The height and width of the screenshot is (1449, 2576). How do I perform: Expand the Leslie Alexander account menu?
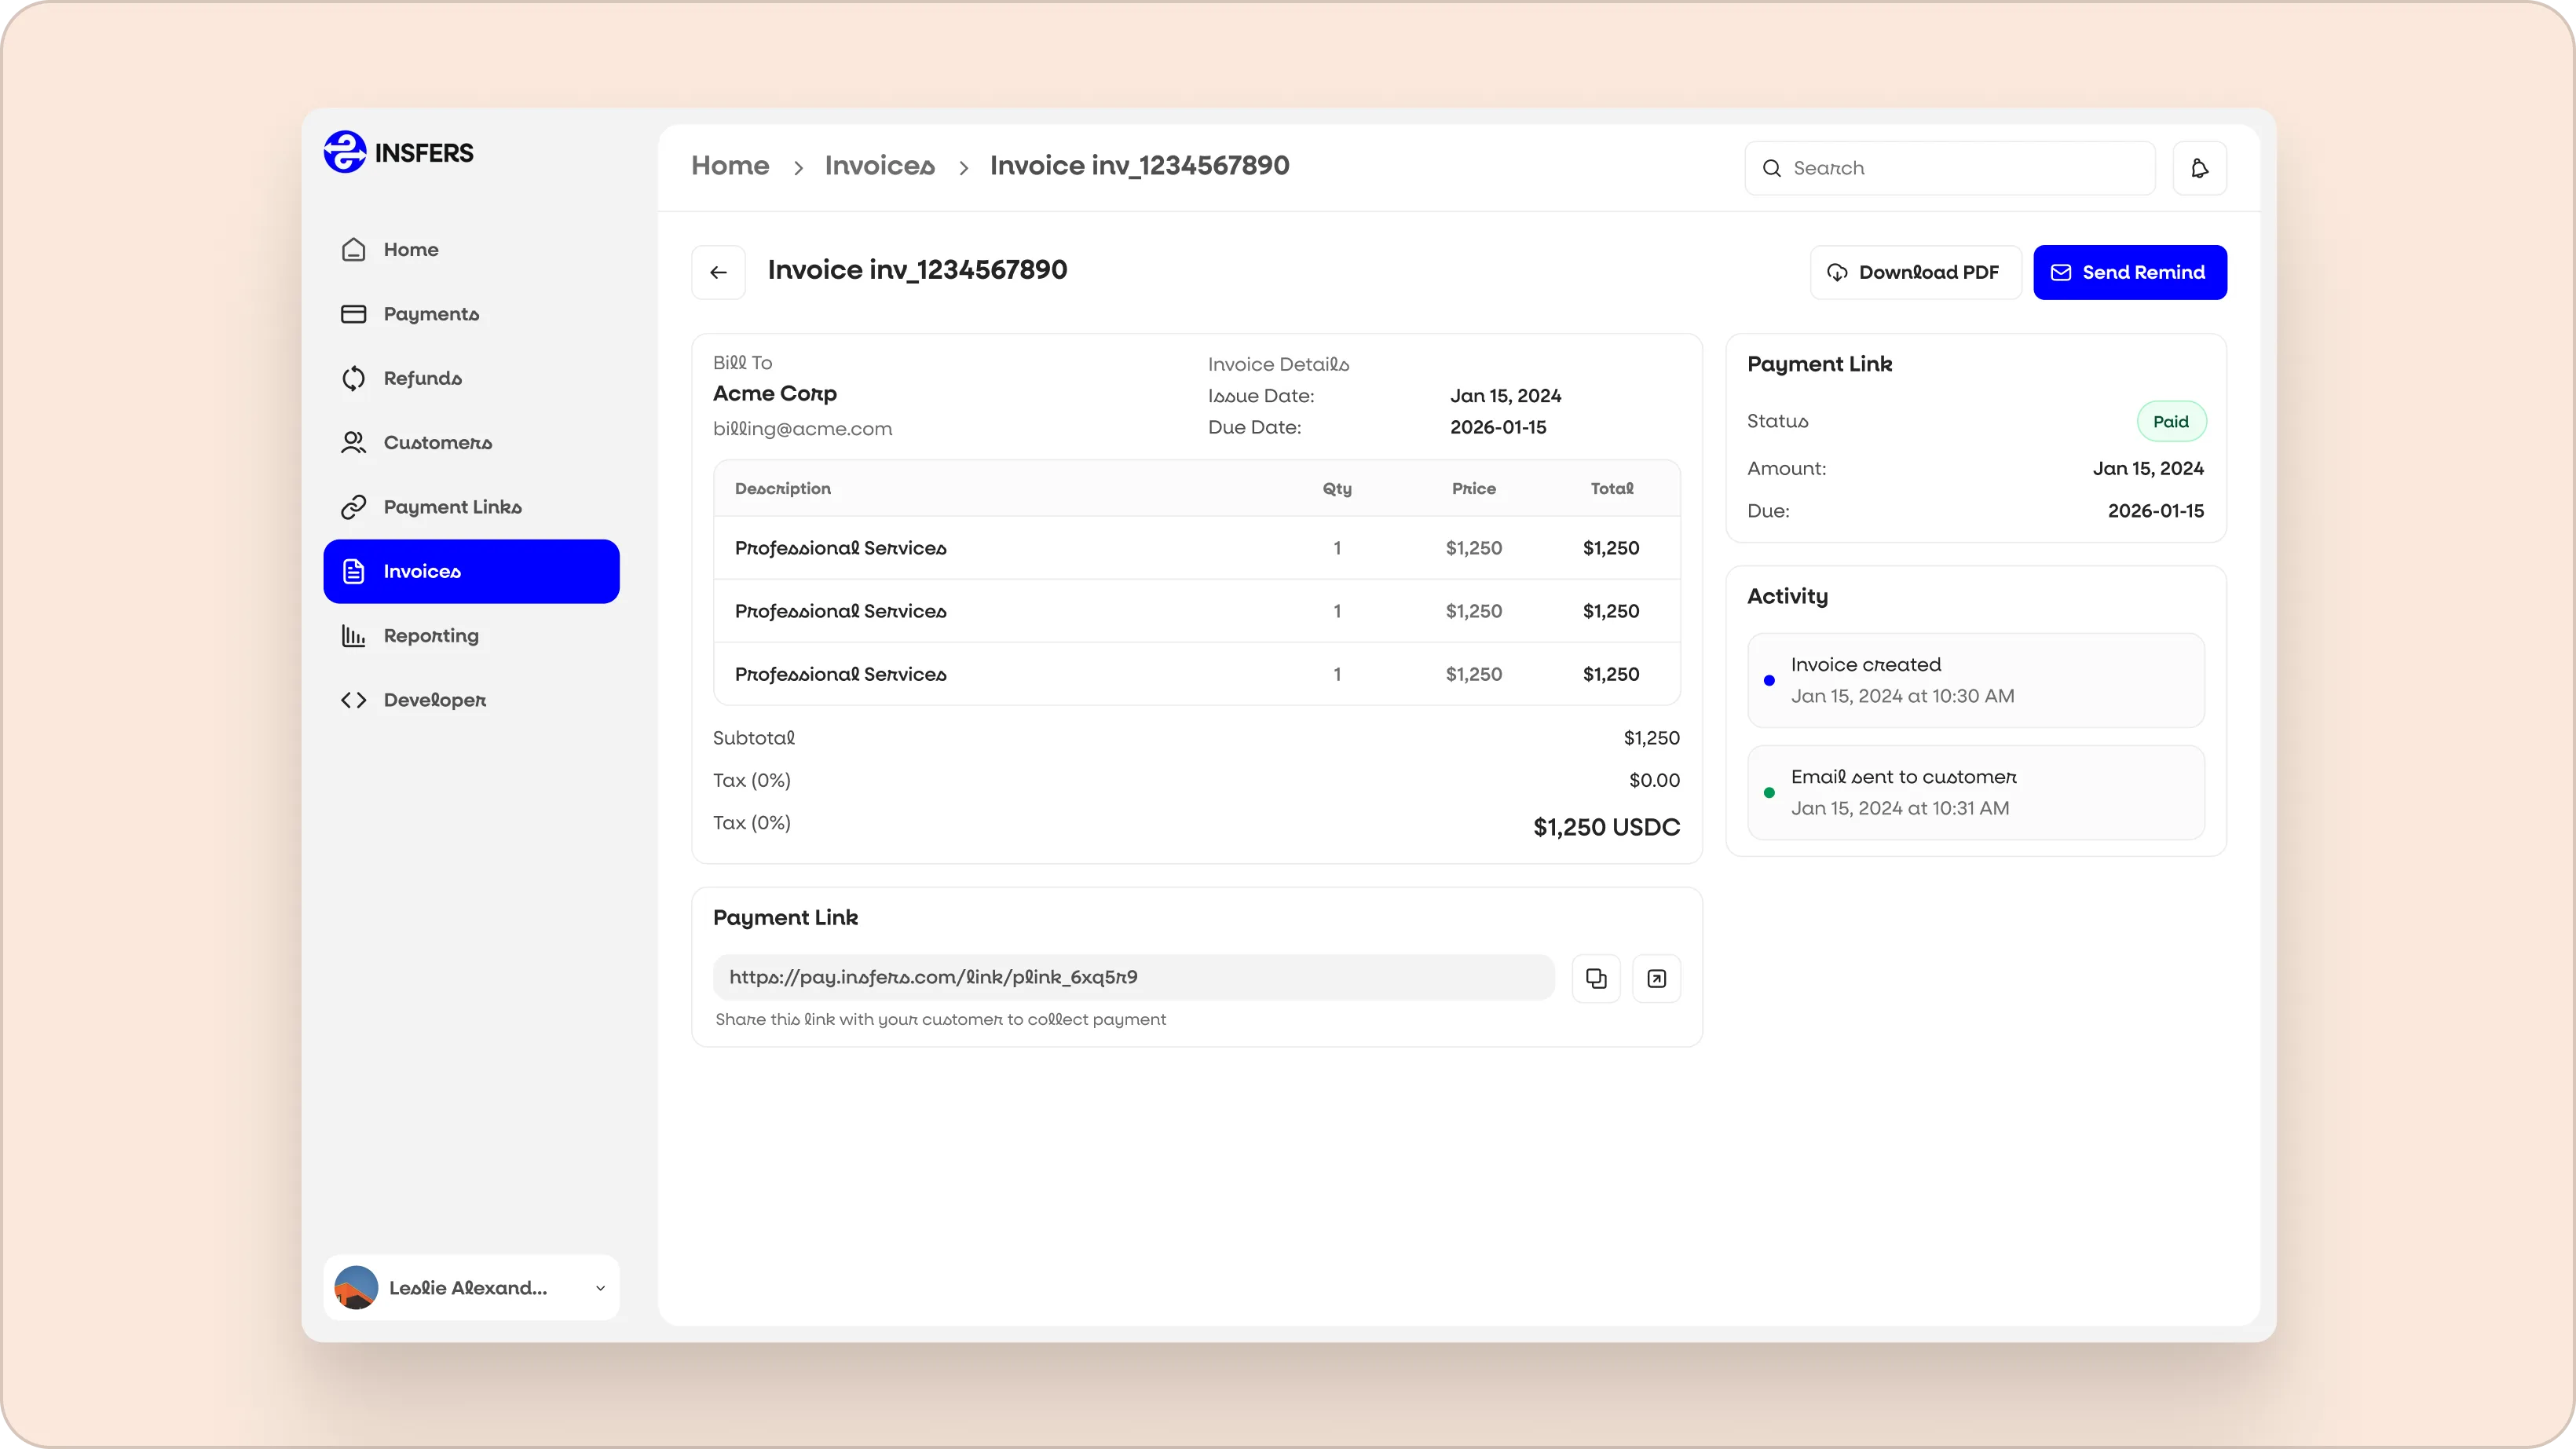tap(471, 1287)
